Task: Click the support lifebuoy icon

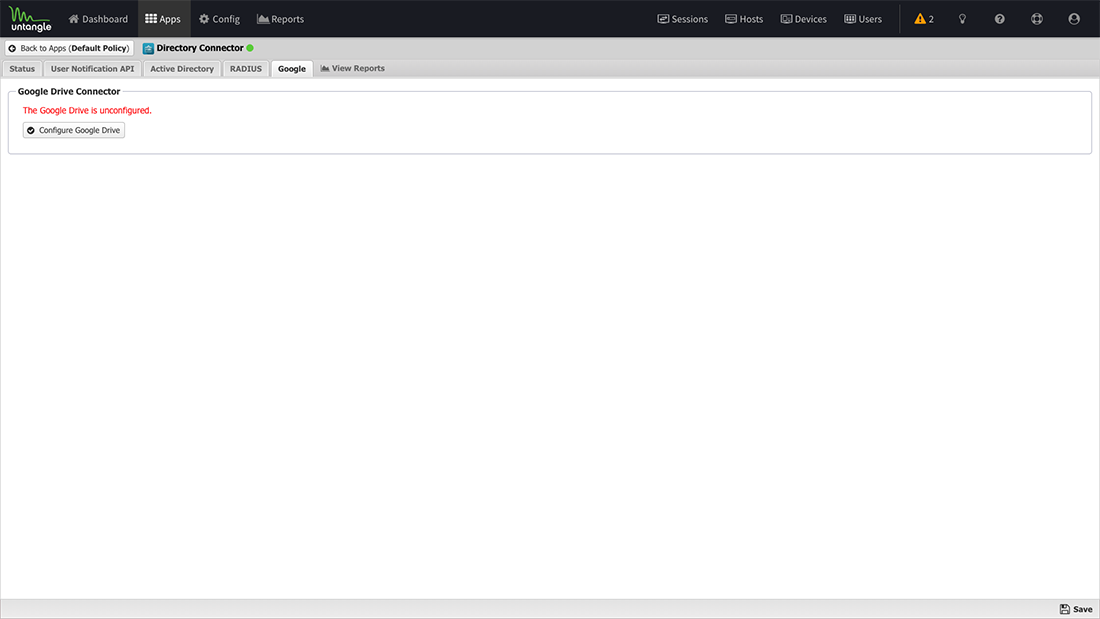Action: 1037,19
